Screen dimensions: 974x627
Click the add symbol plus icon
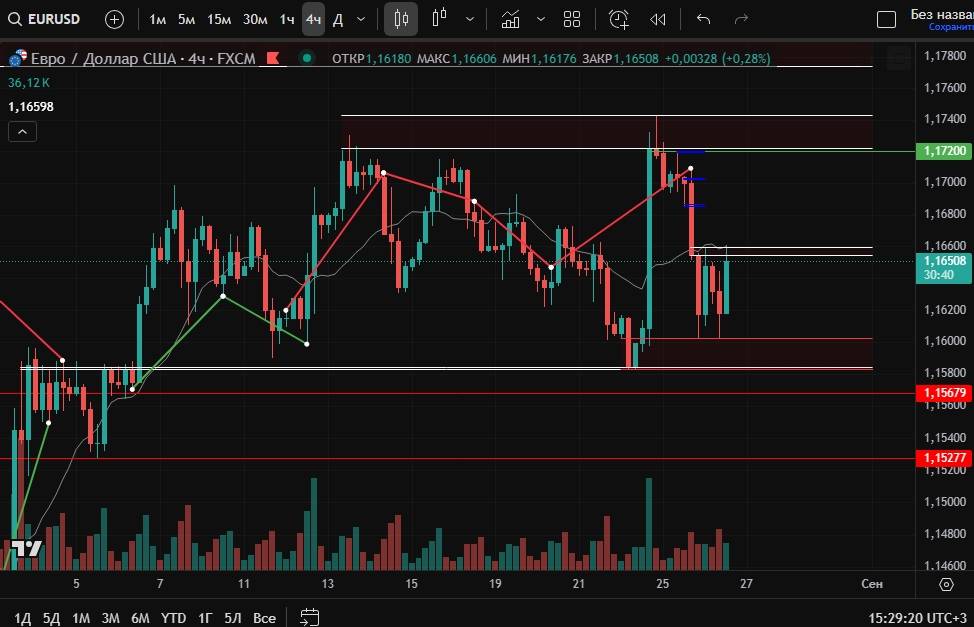coord(115,19)
